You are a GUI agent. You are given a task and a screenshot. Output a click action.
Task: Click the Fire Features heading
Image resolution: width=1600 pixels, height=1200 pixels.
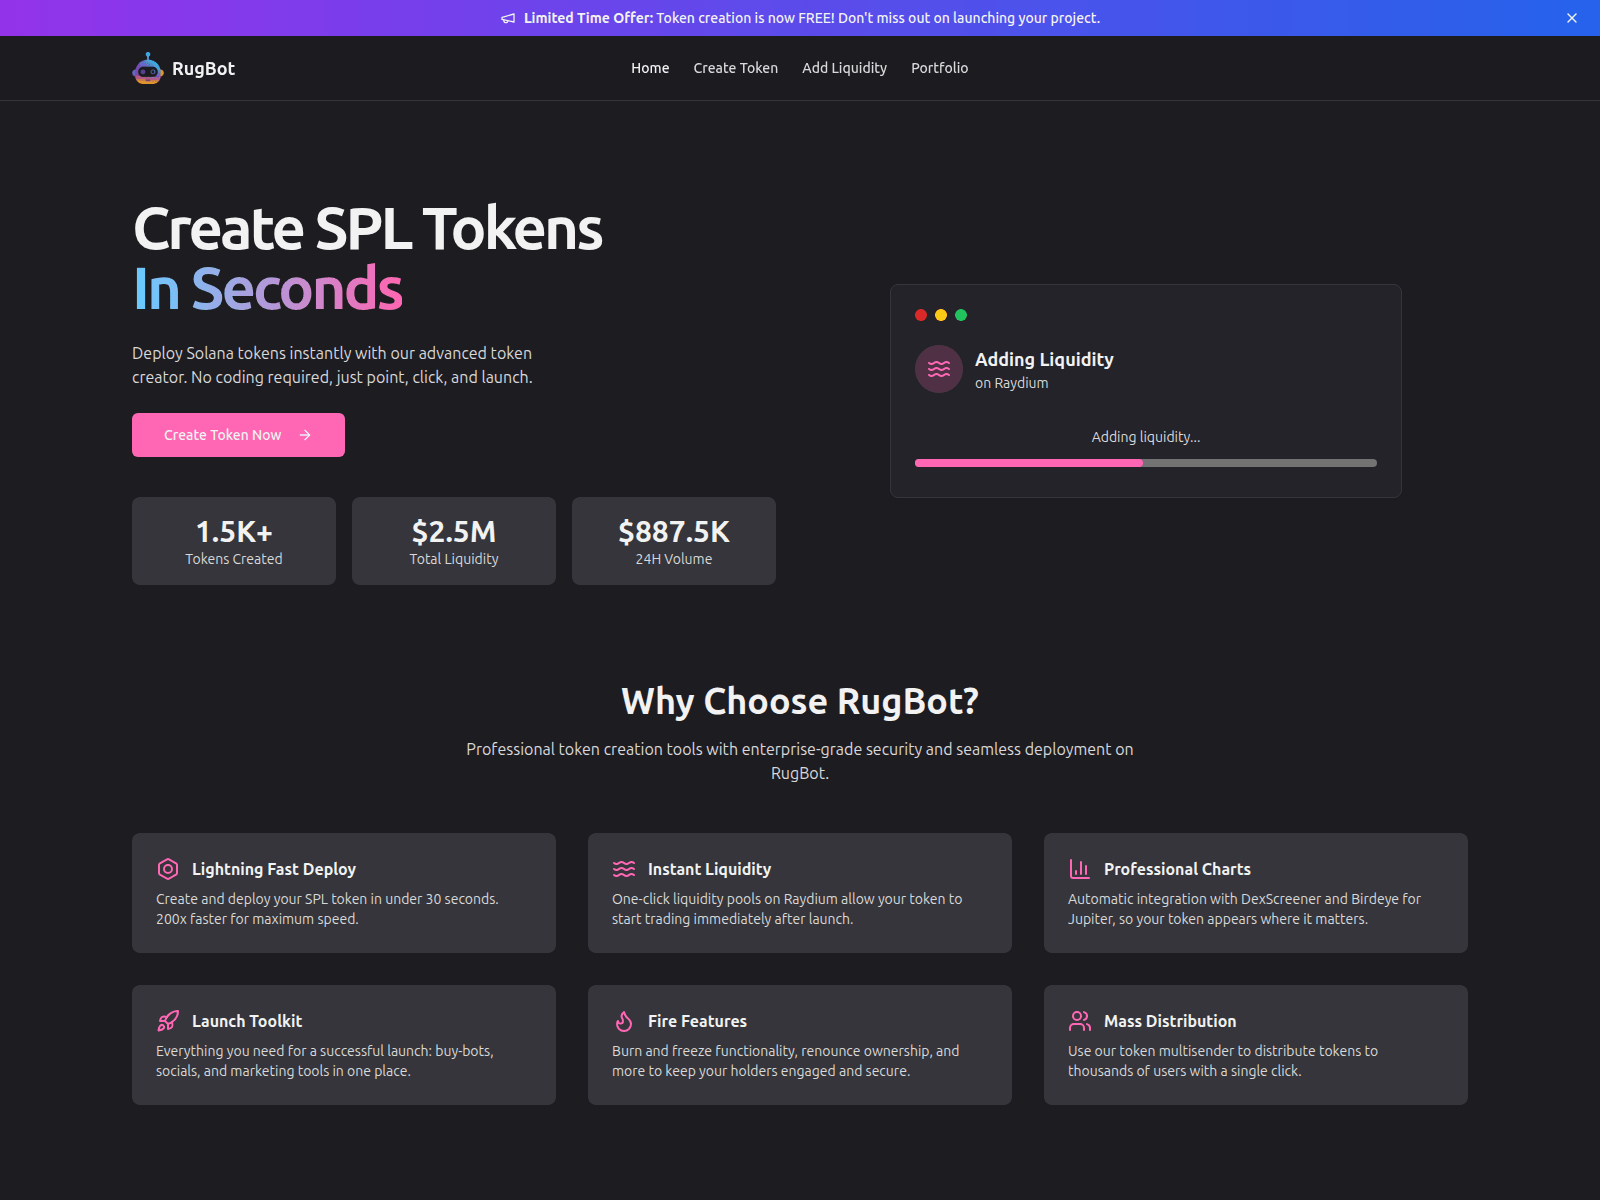point(697,1021)
